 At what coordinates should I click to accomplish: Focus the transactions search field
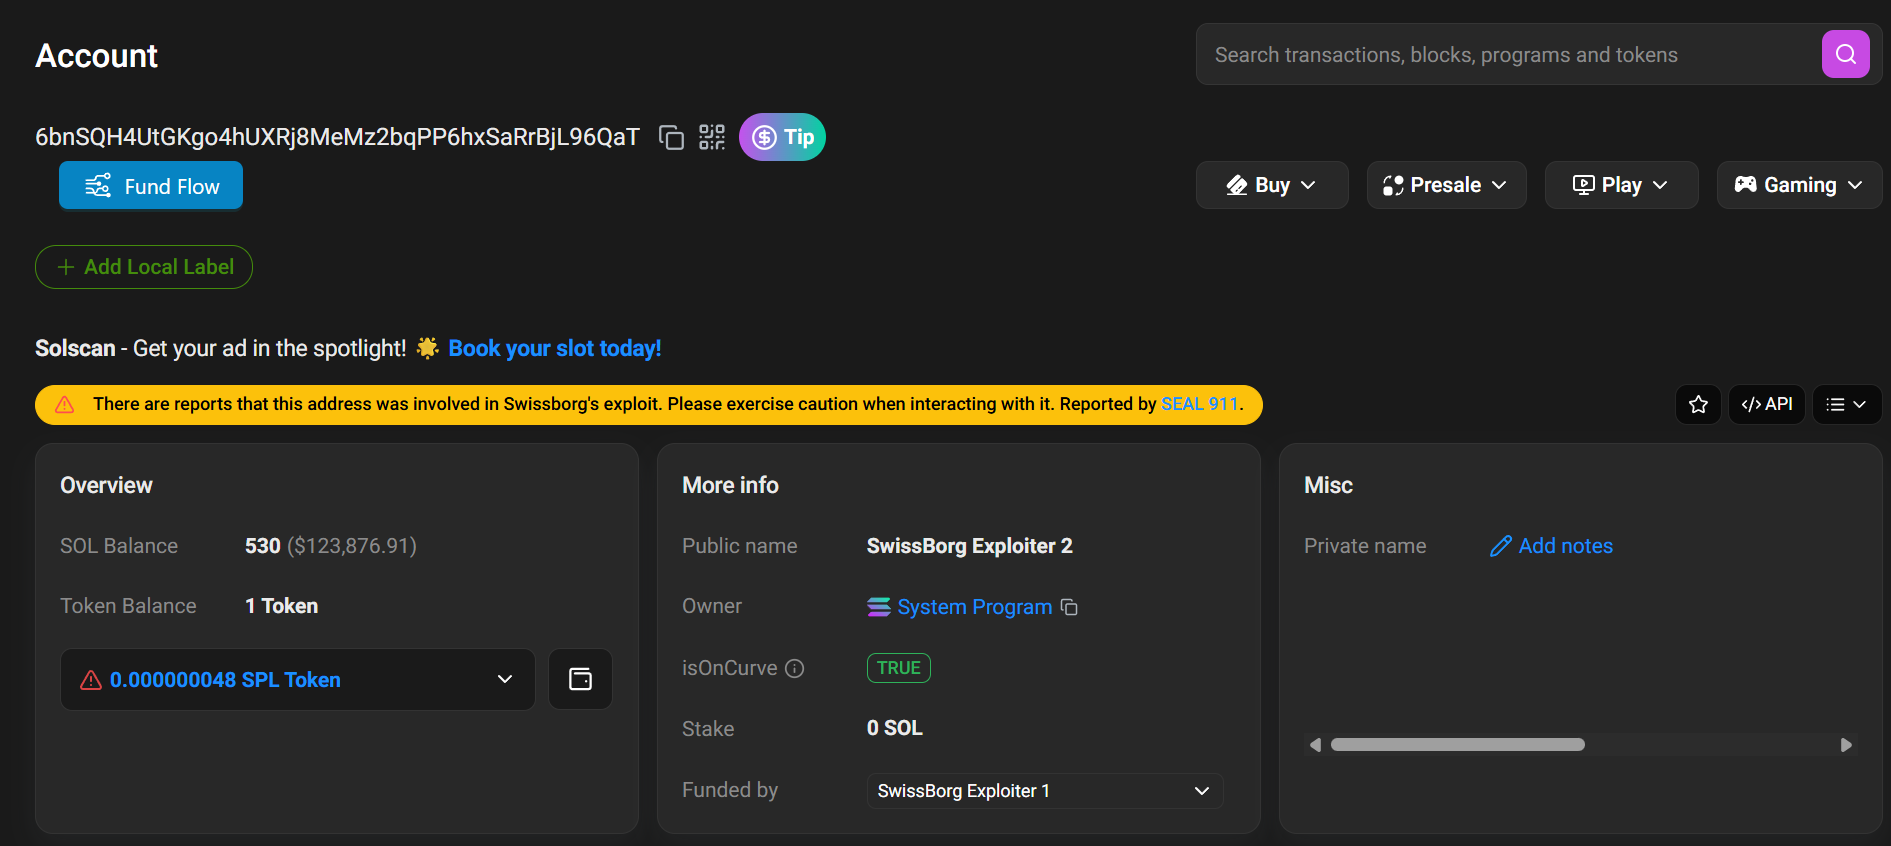(1510, 55)
